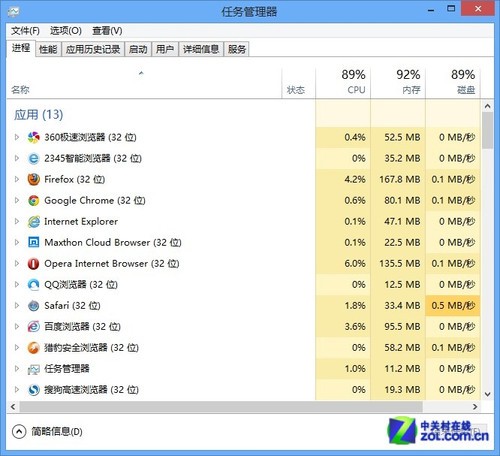Click the horizontal scrollbar left arrow
500x456 pixels.
[x=13, y=407]
